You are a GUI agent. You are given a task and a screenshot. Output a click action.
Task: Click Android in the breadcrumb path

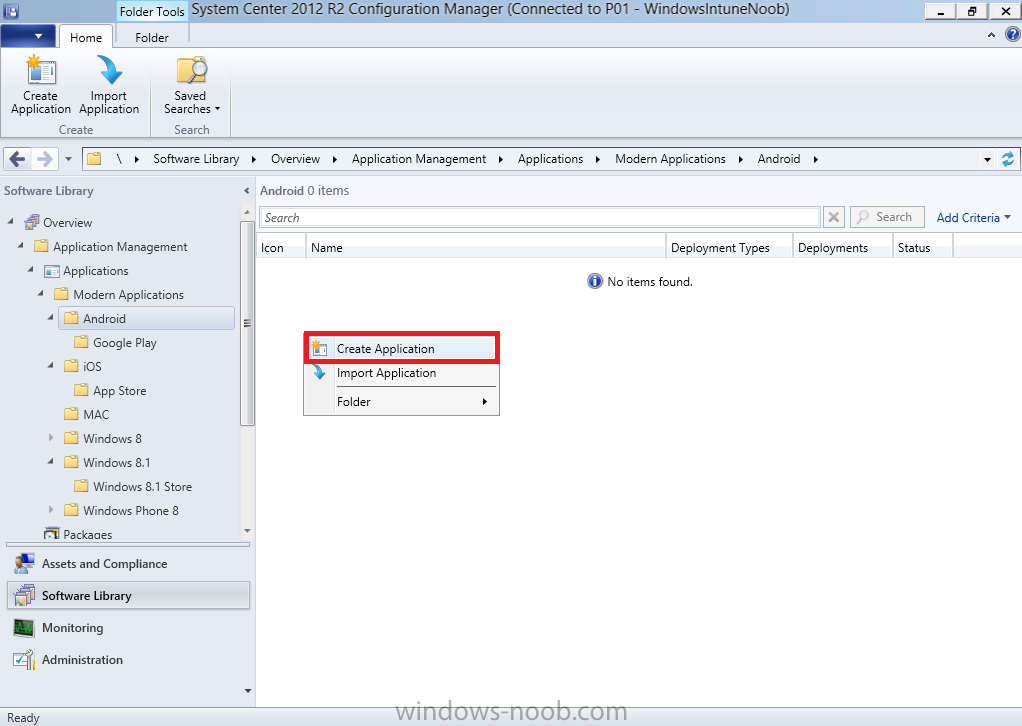[x=779, y=159]
